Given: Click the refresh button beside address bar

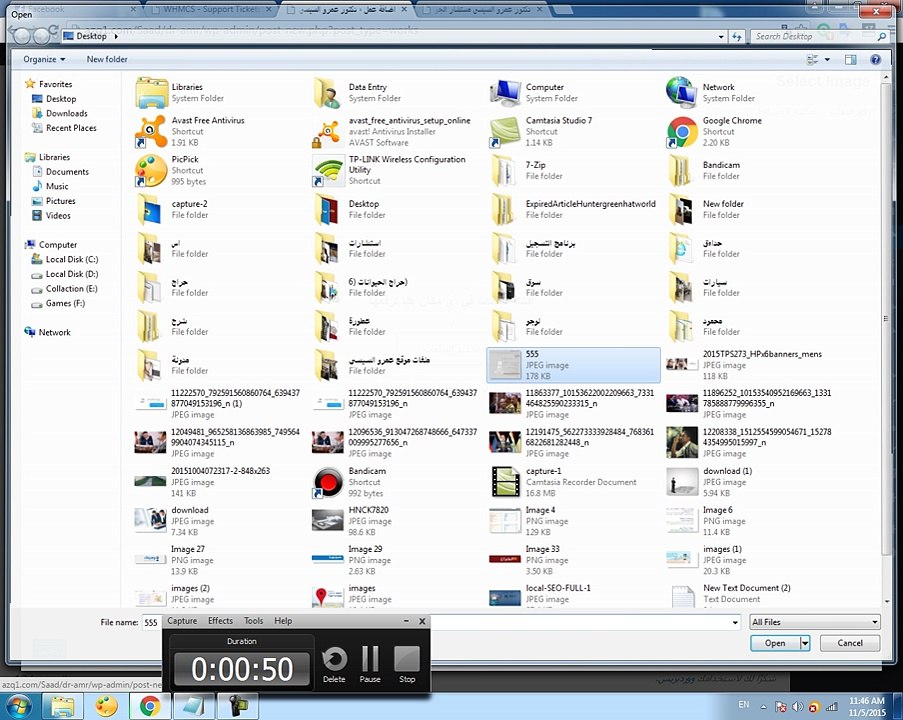Looking at the screenshot, I should [737, 36].
